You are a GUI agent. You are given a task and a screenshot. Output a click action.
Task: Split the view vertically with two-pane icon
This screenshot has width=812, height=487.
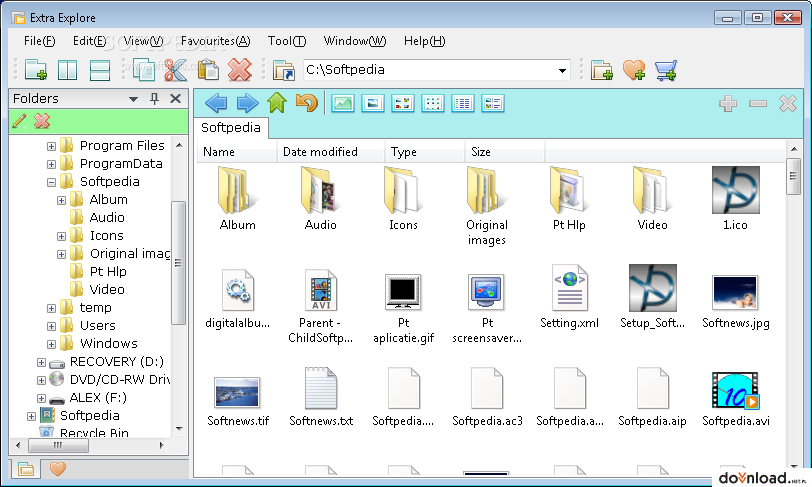click(67, 70)
